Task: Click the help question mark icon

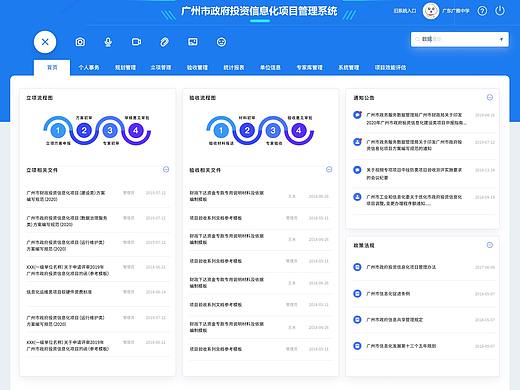Action: 482,11
